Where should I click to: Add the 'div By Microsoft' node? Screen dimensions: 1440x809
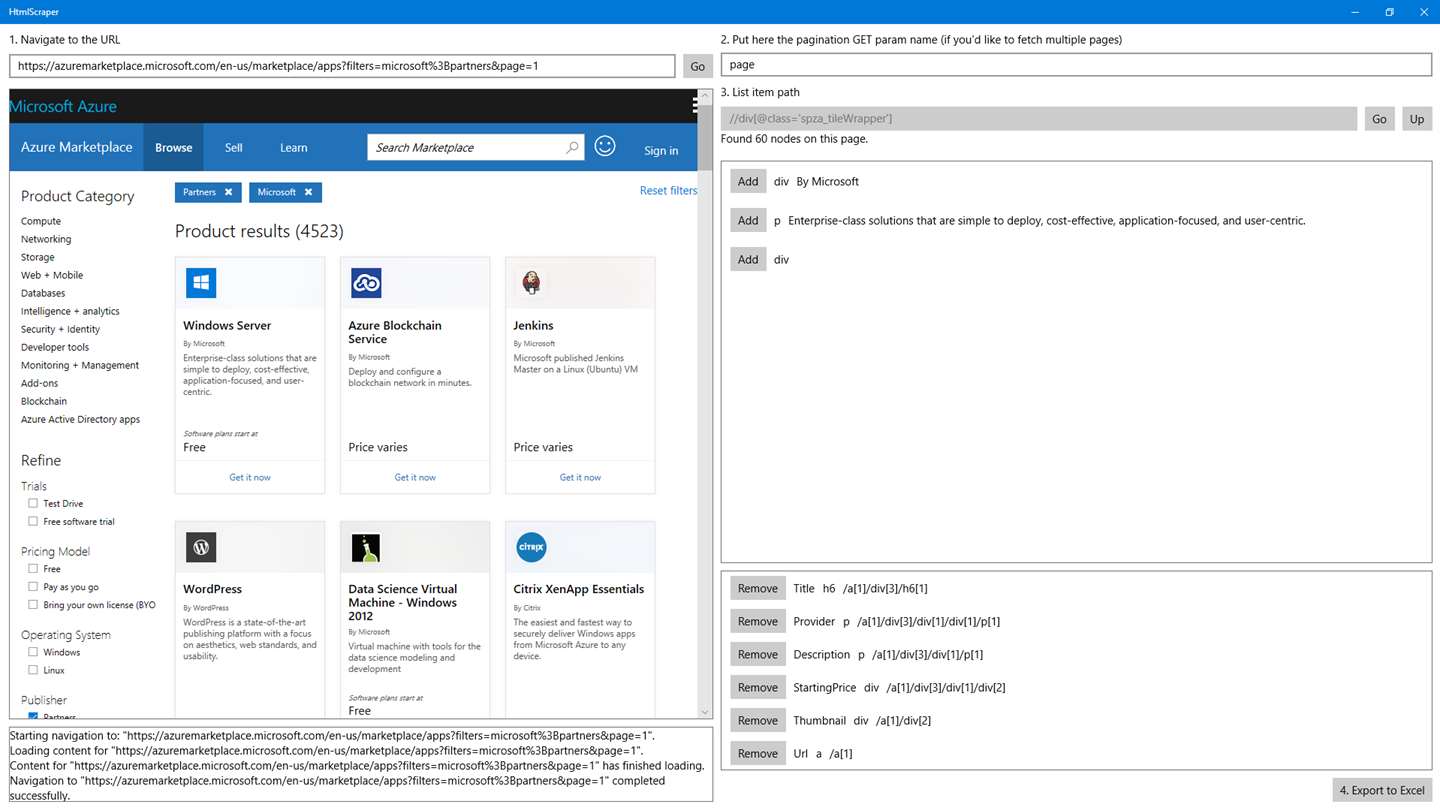click(x=748, y=181)
